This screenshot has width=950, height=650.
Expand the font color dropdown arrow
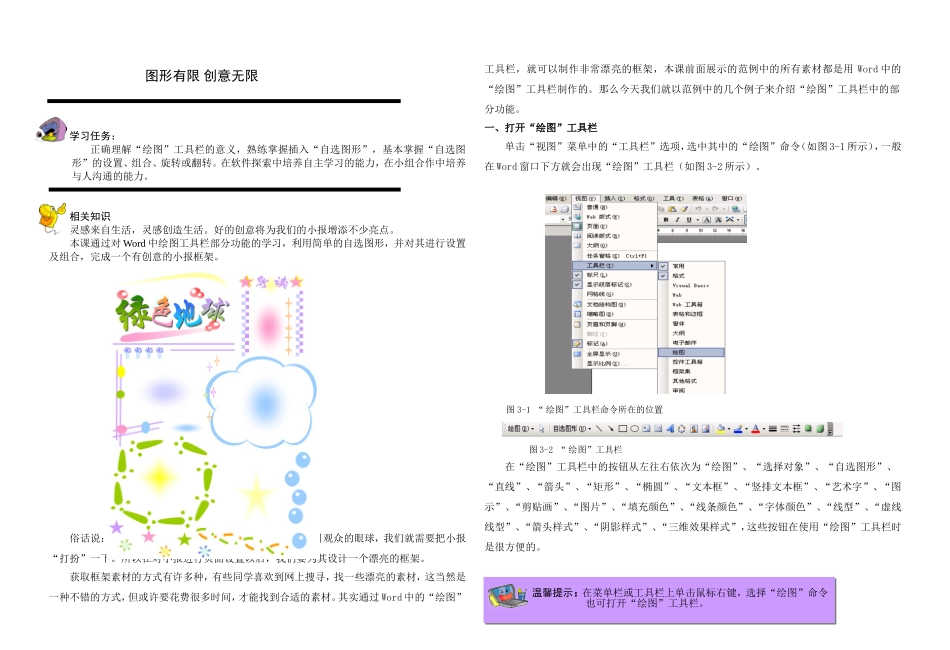click(764, 429)
